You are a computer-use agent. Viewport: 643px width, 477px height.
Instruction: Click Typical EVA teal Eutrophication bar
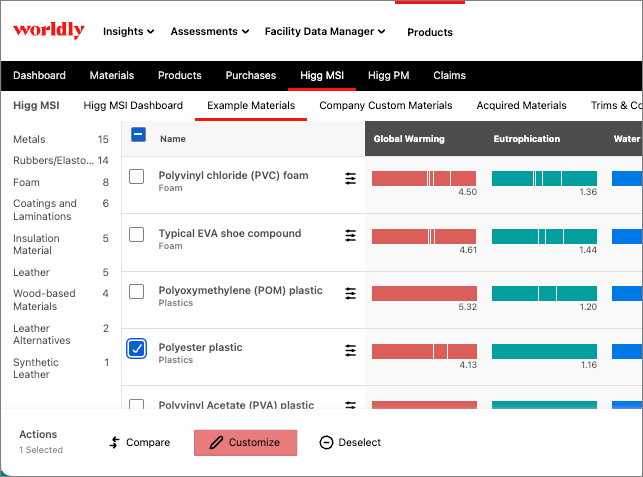(544, 237)
